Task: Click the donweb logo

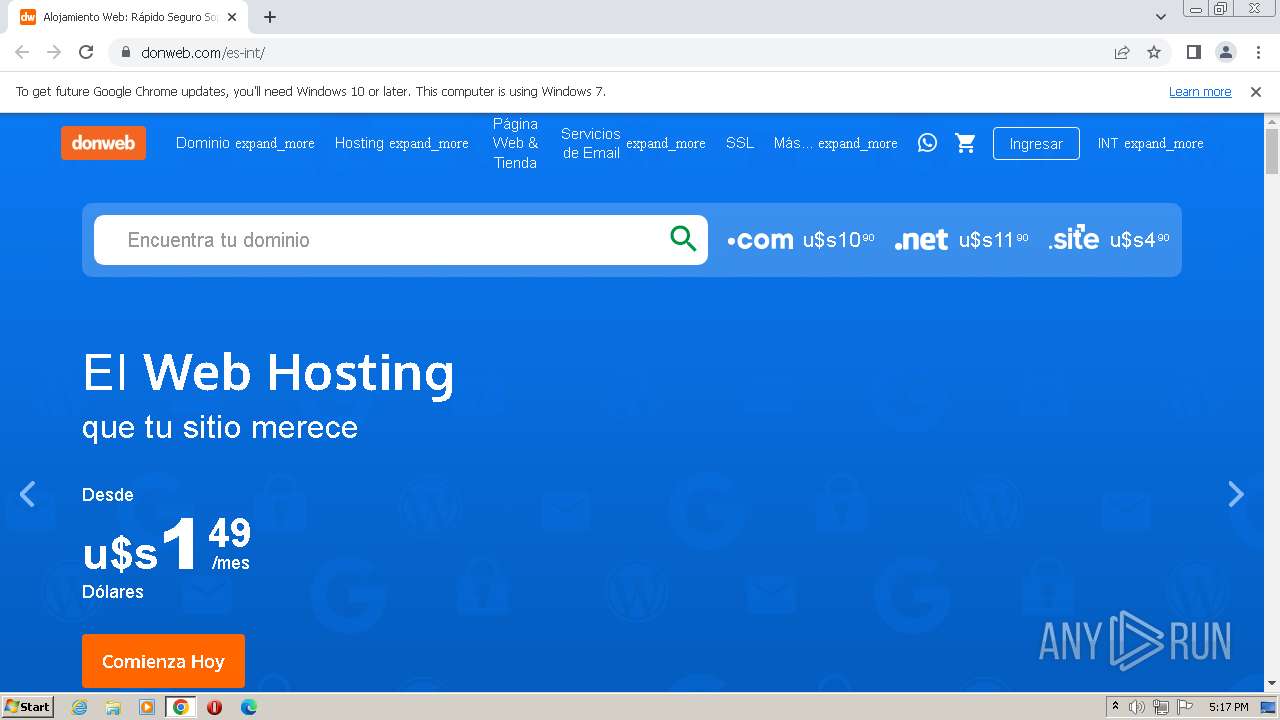Action: click(x=103, y=143)
